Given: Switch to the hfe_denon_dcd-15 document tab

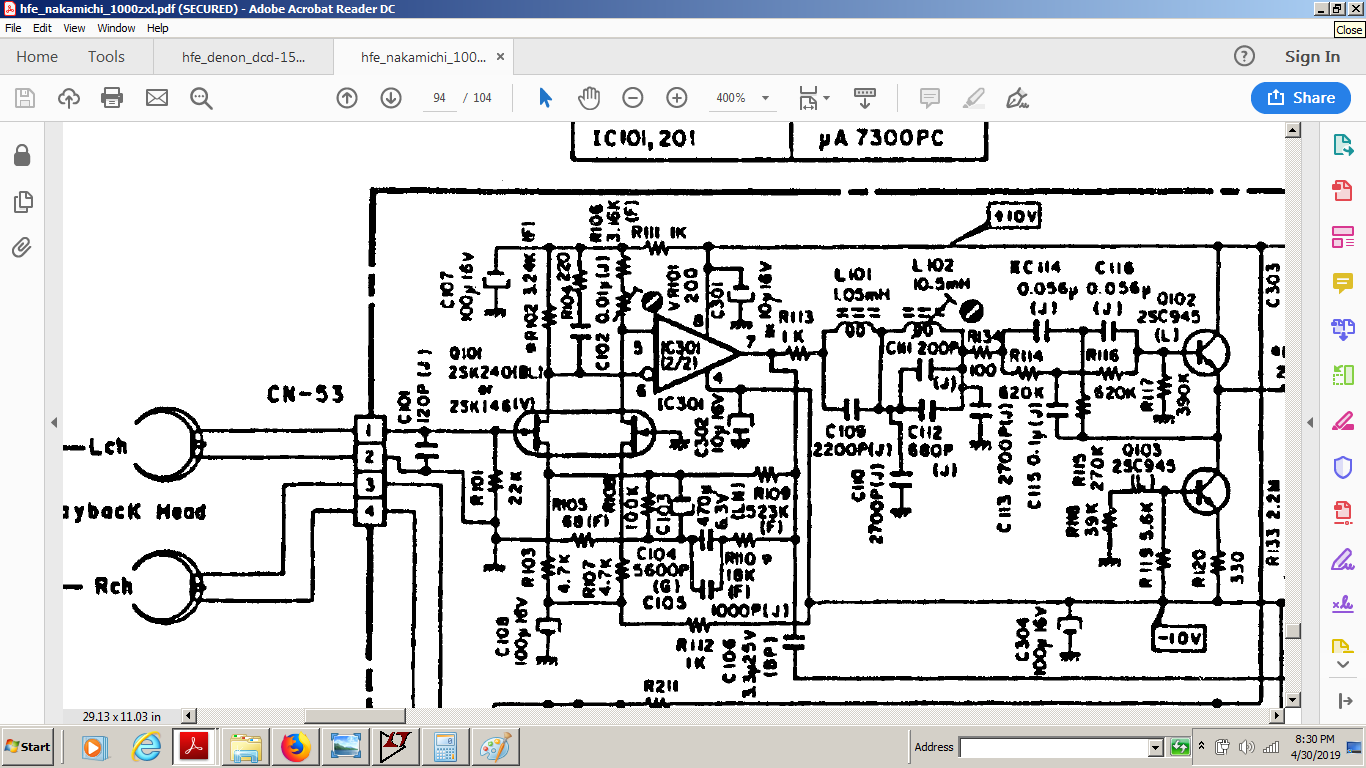Looking at the screenshot, I should [243, 57].
